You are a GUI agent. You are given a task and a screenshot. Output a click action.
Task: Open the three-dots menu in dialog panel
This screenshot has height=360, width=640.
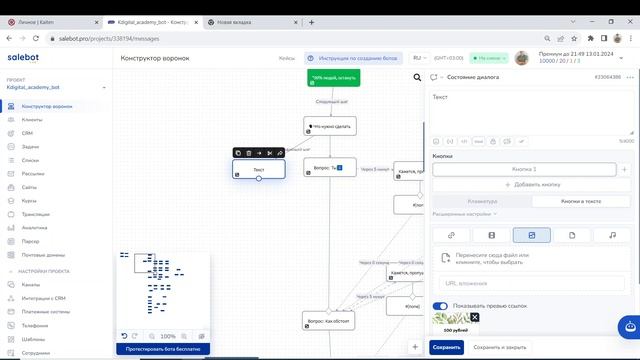pyautogui.click(x=630, y=77)
